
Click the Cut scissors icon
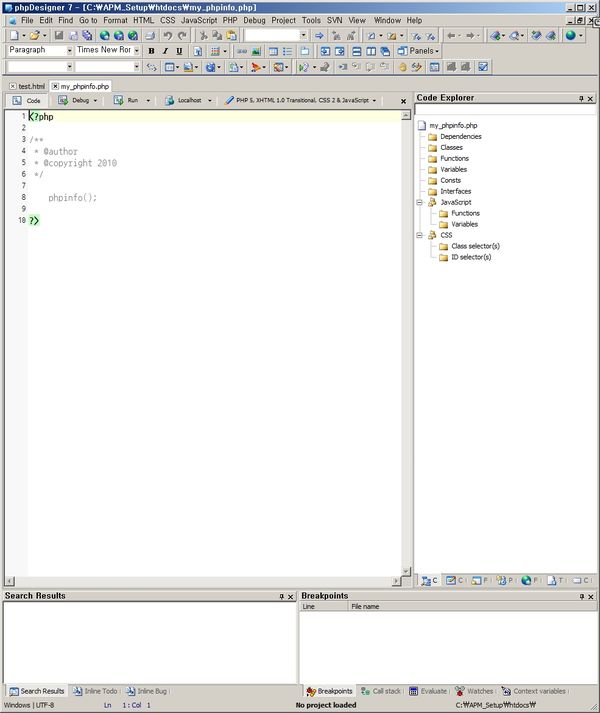point(203,35)
